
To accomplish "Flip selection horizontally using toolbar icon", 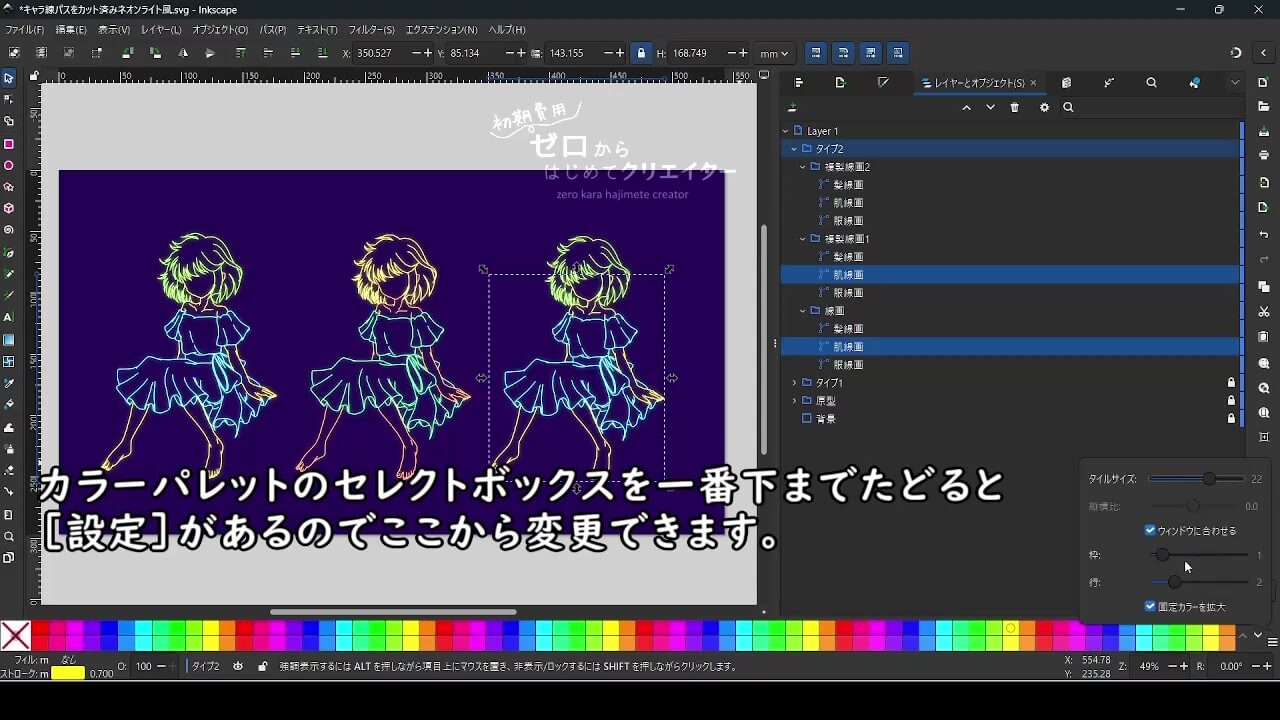I will pos(182,53).
